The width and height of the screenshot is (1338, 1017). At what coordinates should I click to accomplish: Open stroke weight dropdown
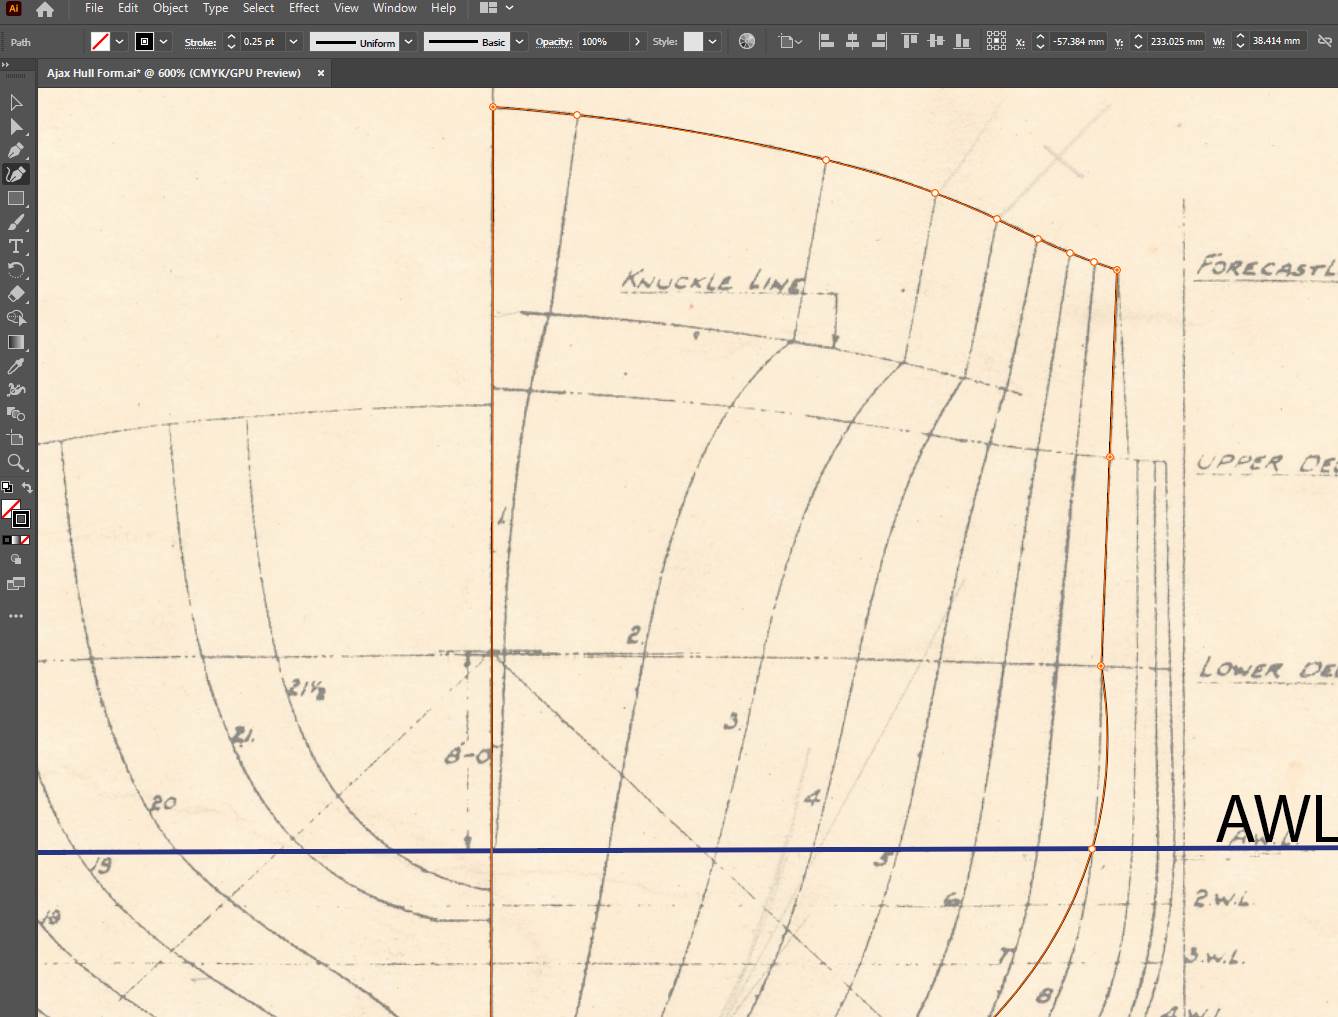point(293,42)
